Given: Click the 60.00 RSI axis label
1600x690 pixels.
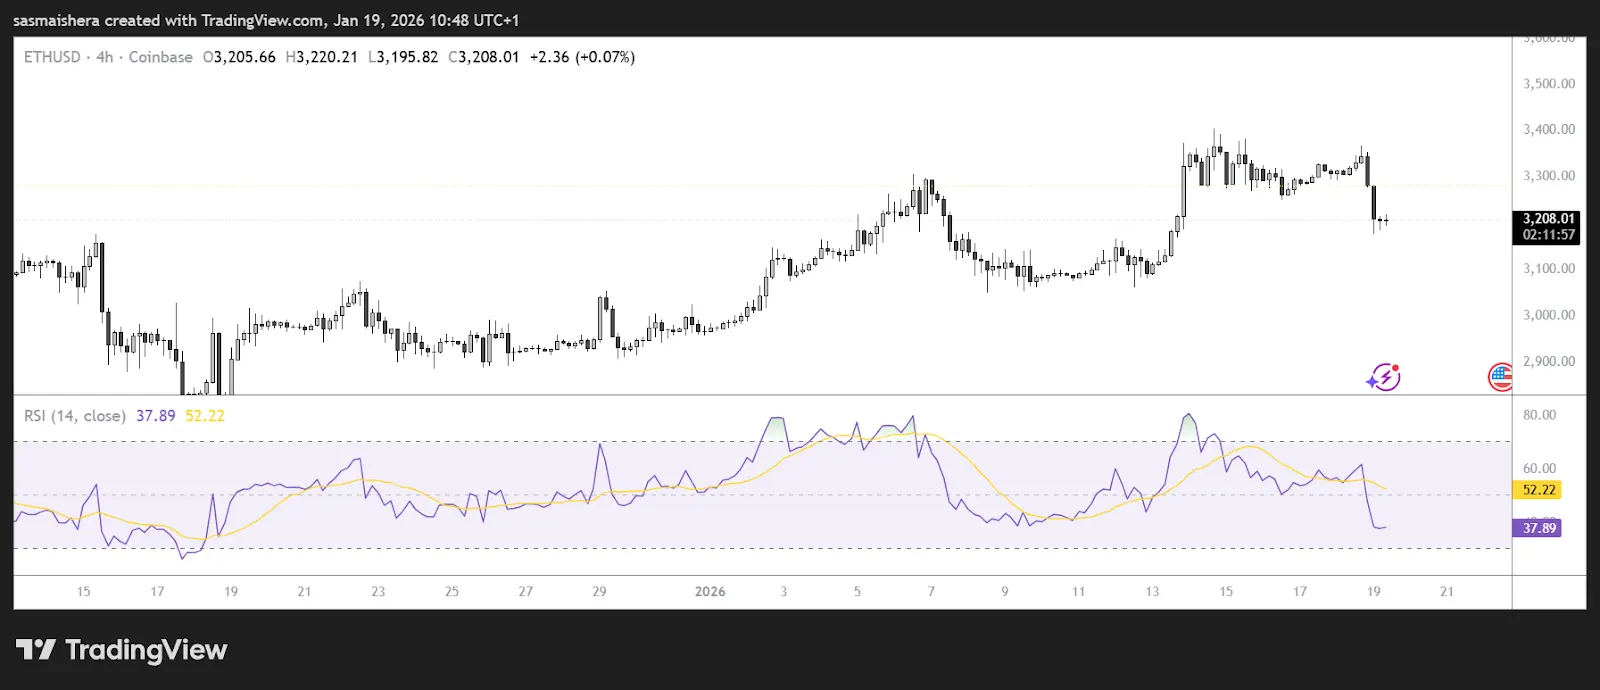Looking at the screenshot, I should tap(1540, 468).
